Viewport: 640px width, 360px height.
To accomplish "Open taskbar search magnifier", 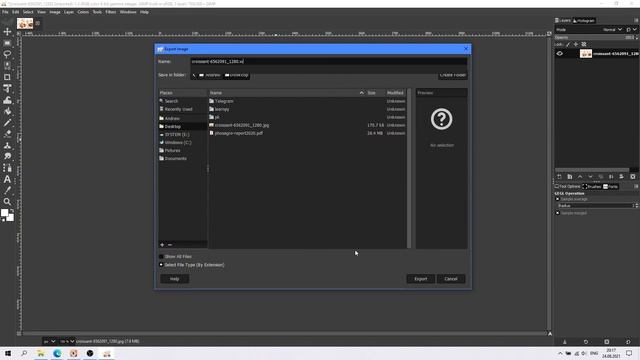I will (x=24, y=353).
